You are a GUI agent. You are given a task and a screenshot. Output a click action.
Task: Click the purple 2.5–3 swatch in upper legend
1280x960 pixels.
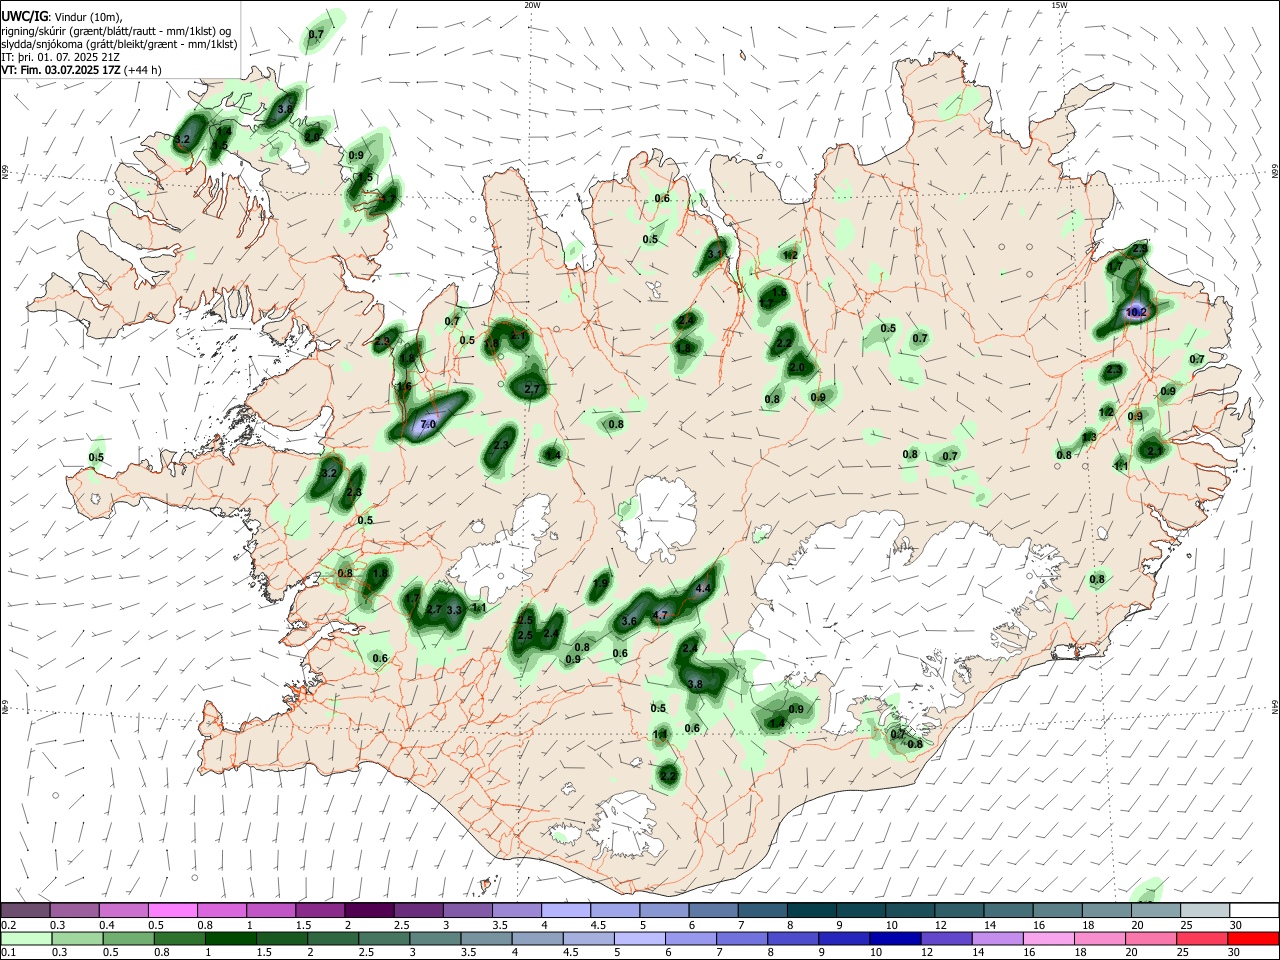pos(467,910)
